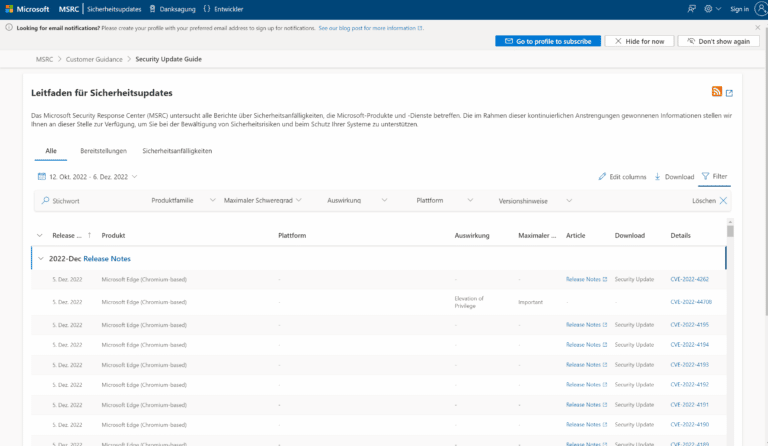
Task: Select the Alle tab
Action: pyautogui.click(x=51, y=151)
